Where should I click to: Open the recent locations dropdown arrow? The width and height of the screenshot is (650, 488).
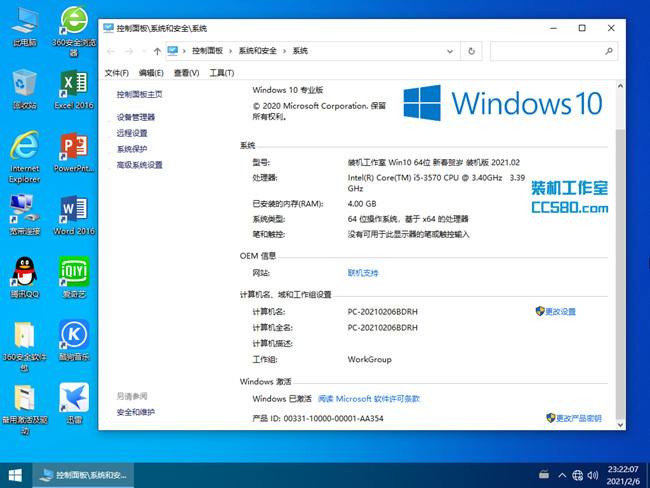pos(144,51)
